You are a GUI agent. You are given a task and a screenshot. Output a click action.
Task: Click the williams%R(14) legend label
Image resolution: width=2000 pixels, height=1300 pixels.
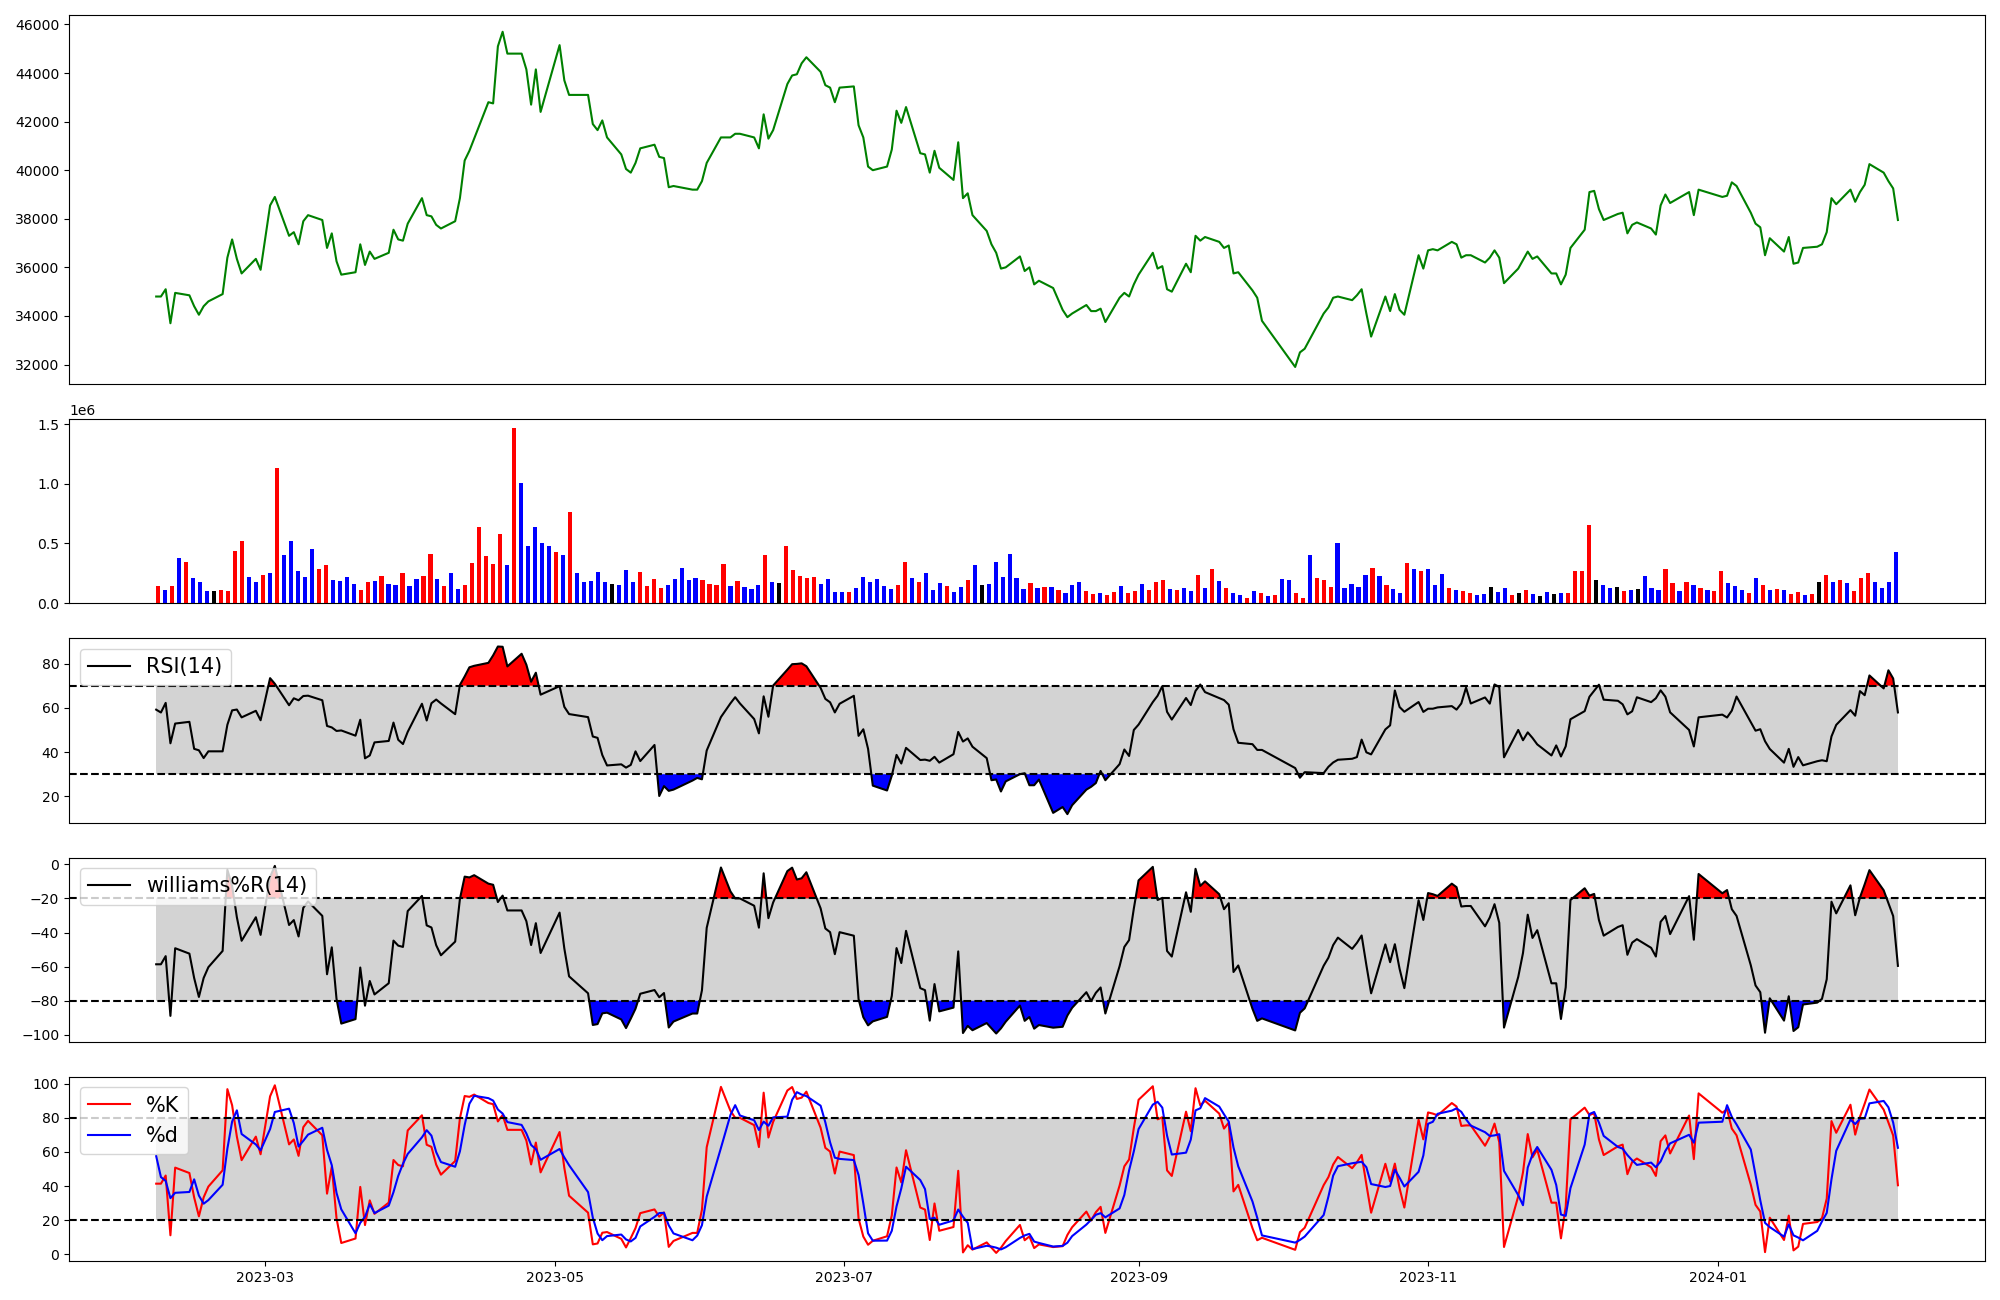pyautogui.click(x=227, y=885)
